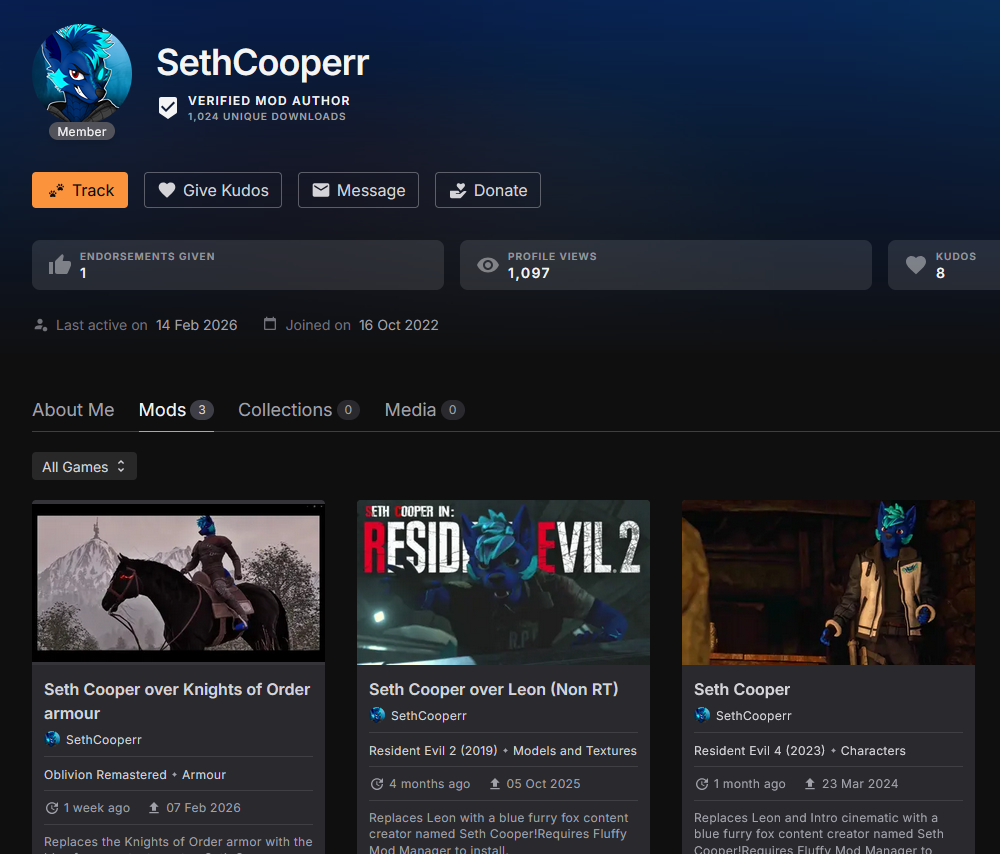Click small author avatar on Leon (Non RT) card
This screenshot has height=854, width=1000.
(378, 714)
